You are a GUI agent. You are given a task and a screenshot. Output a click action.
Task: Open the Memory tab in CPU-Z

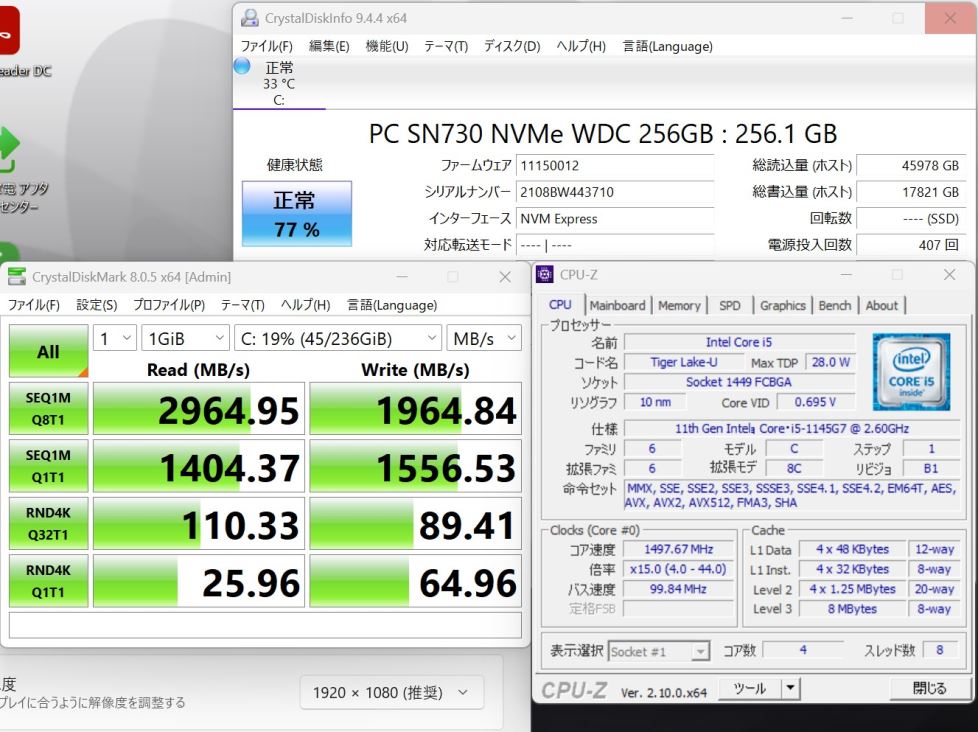click(x=679, y=305)
